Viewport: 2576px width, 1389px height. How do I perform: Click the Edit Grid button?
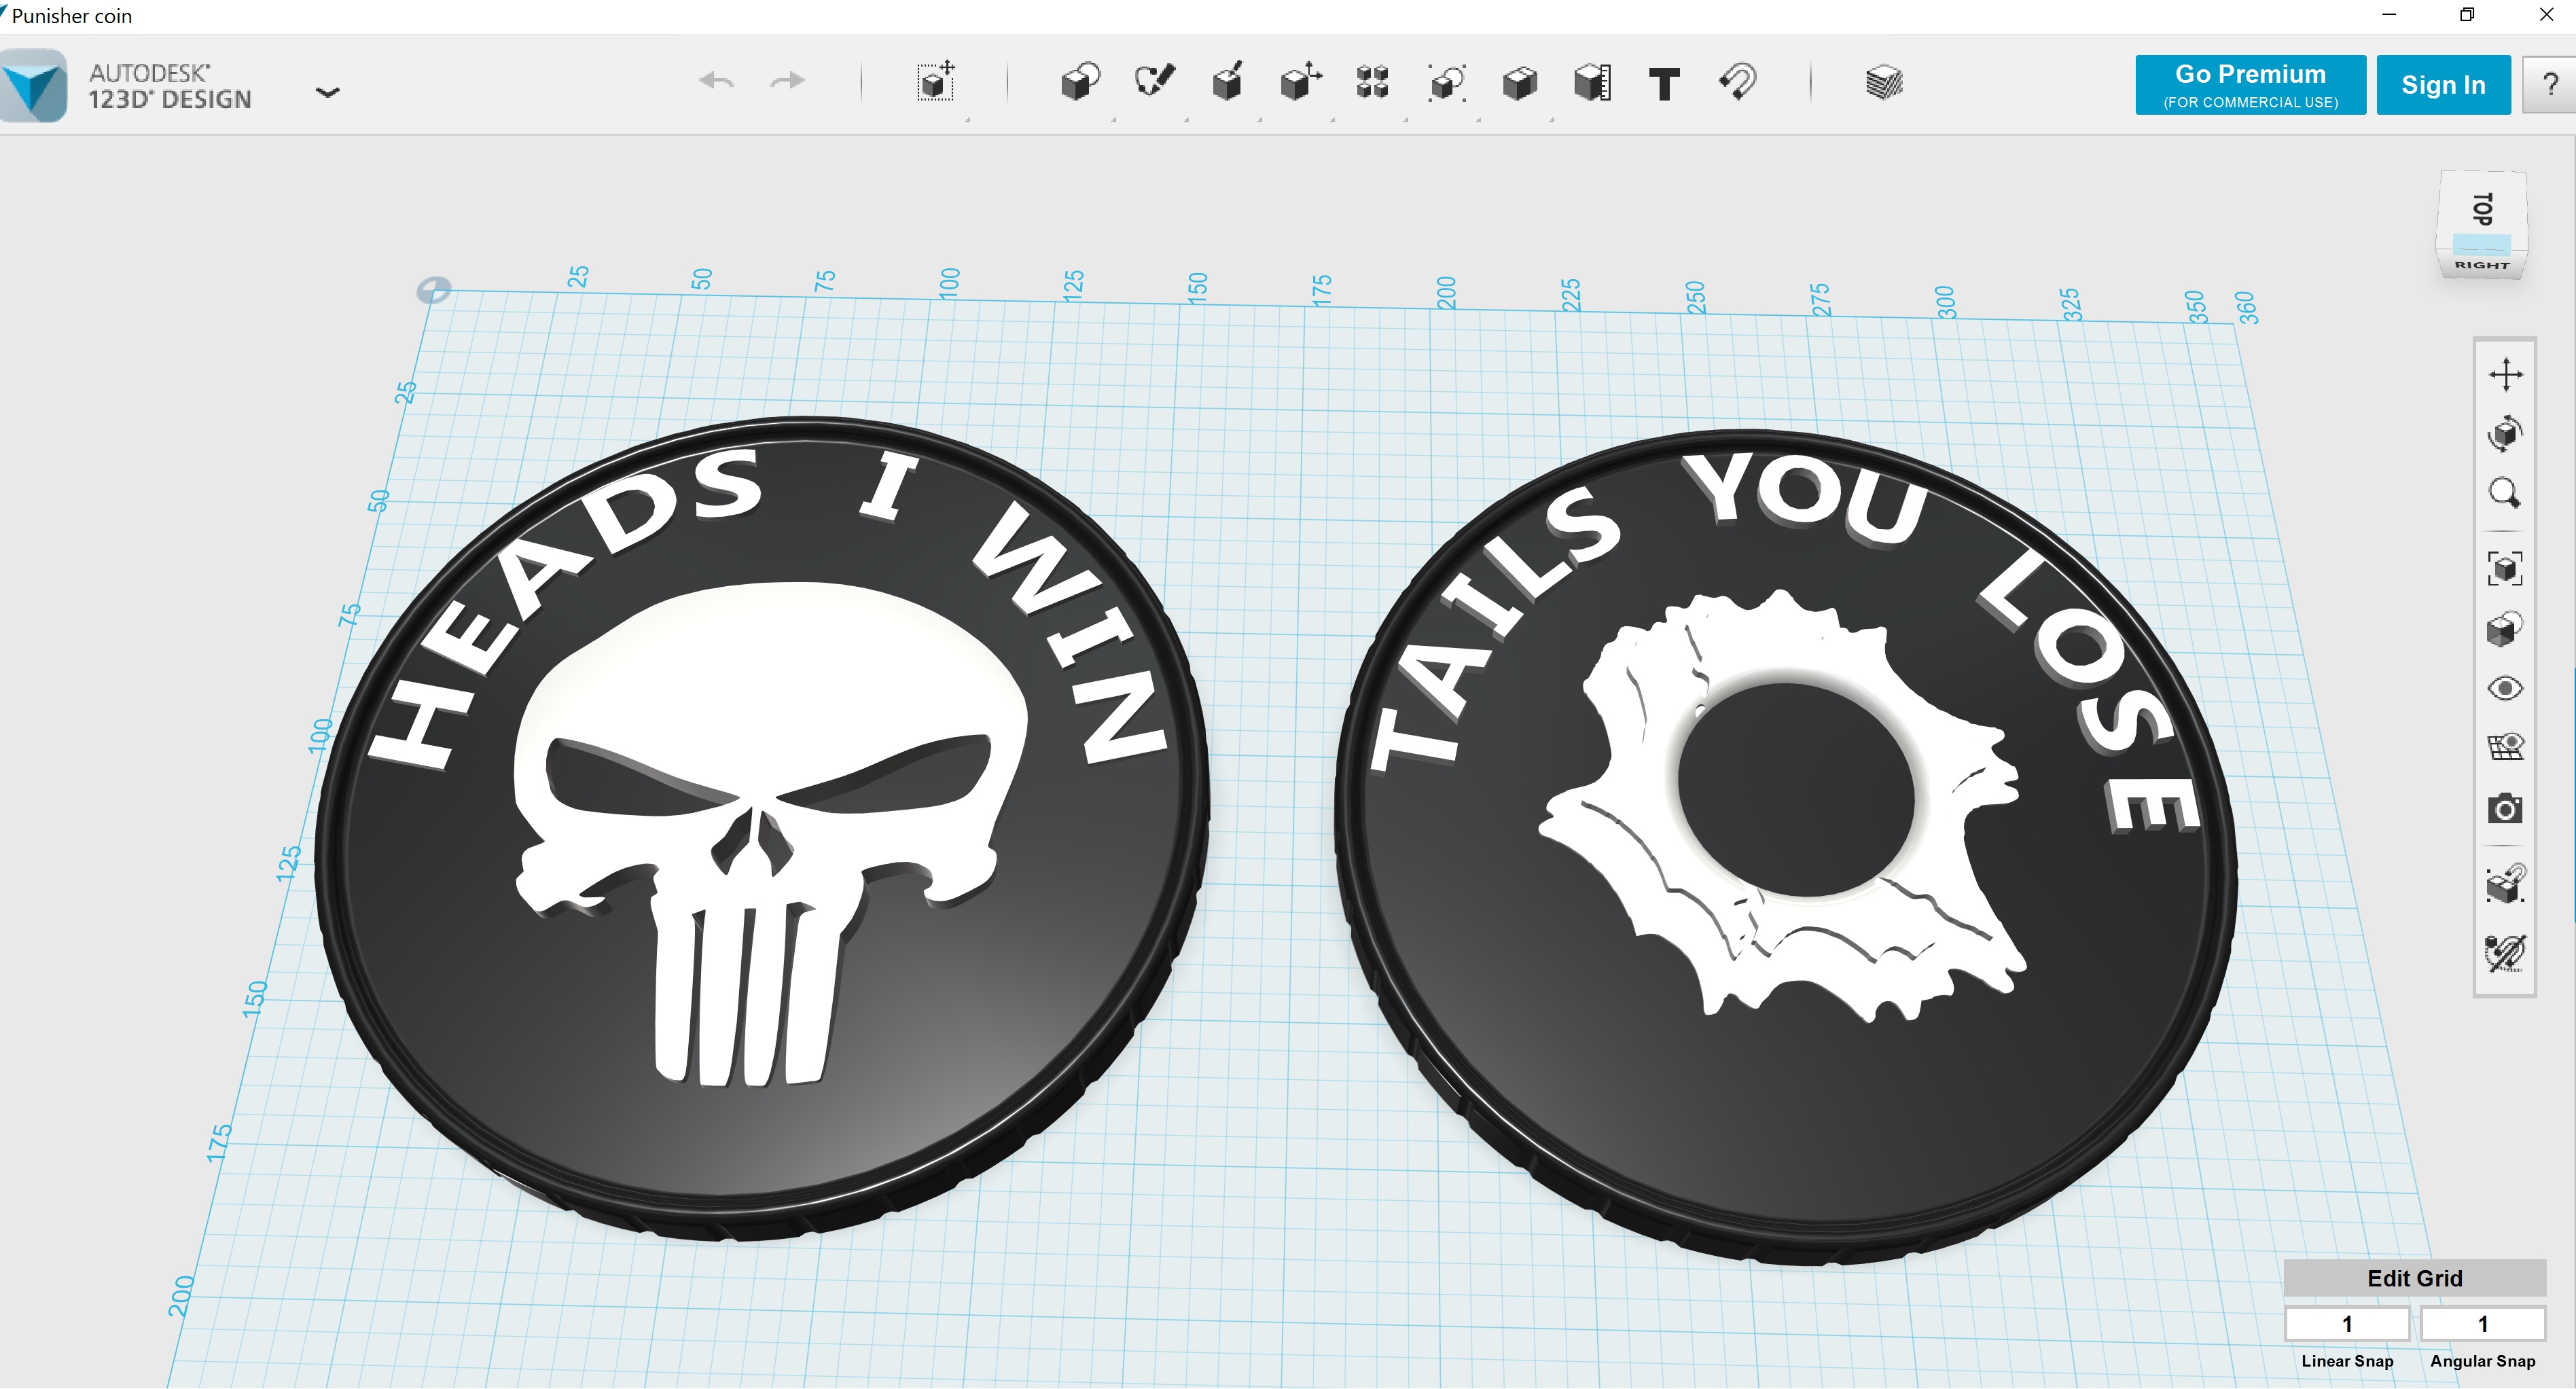click(x=2414, y=1278)
